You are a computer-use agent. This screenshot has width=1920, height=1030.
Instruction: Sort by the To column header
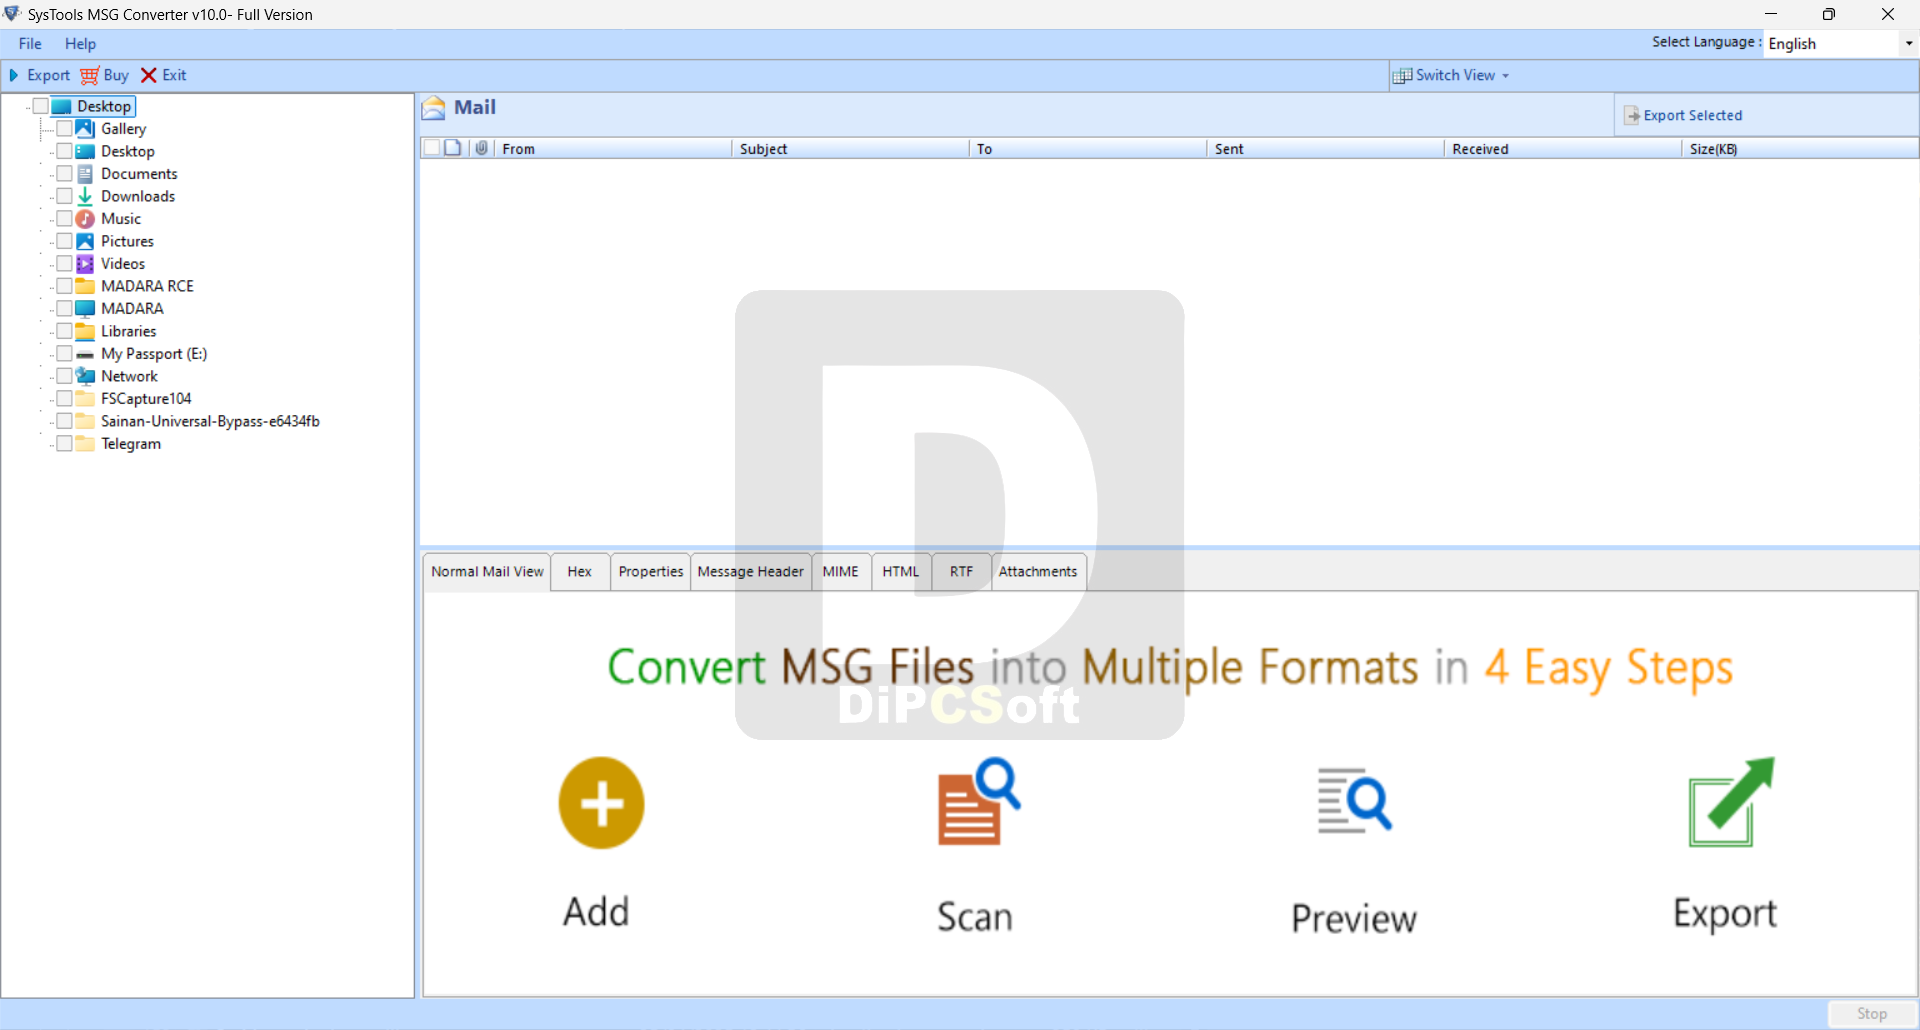coord(1087,149)
